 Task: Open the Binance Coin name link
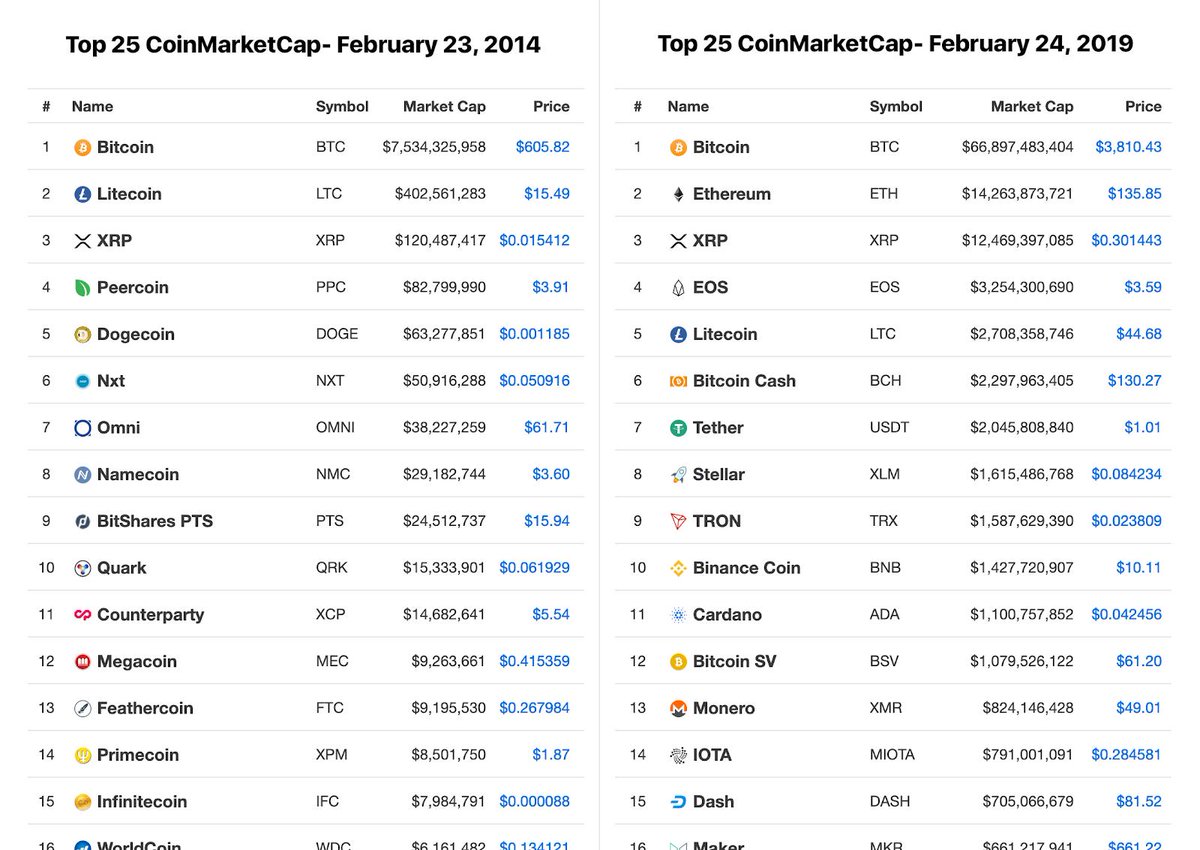pos(747,568)
